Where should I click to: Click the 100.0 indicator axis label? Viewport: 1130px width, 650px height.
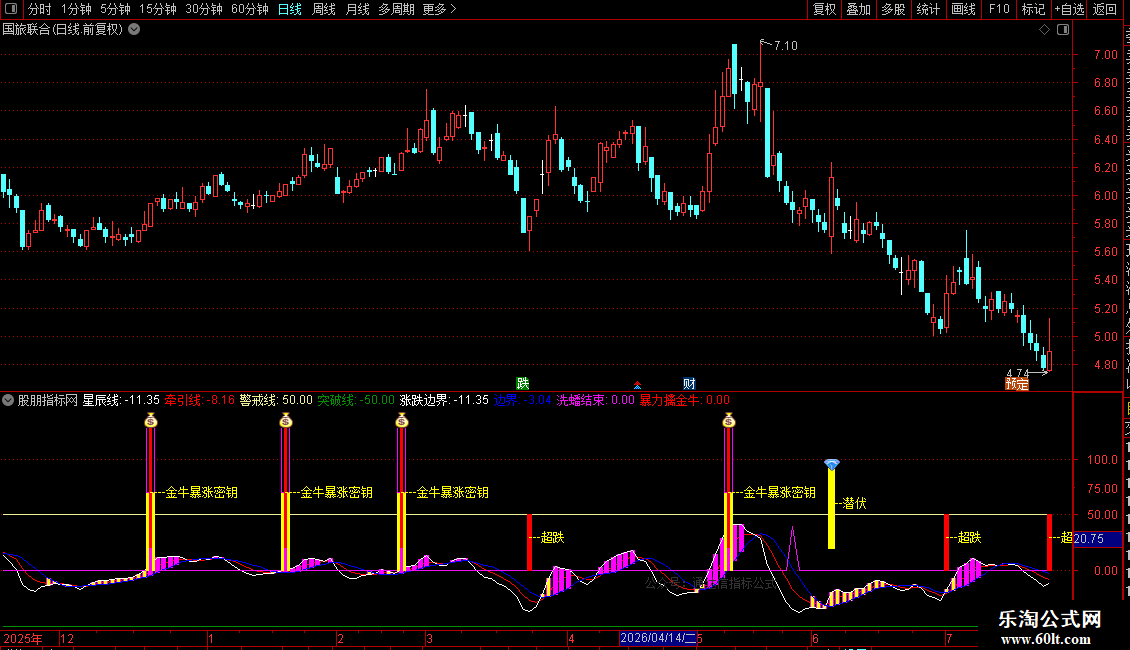click(1103, 460)
